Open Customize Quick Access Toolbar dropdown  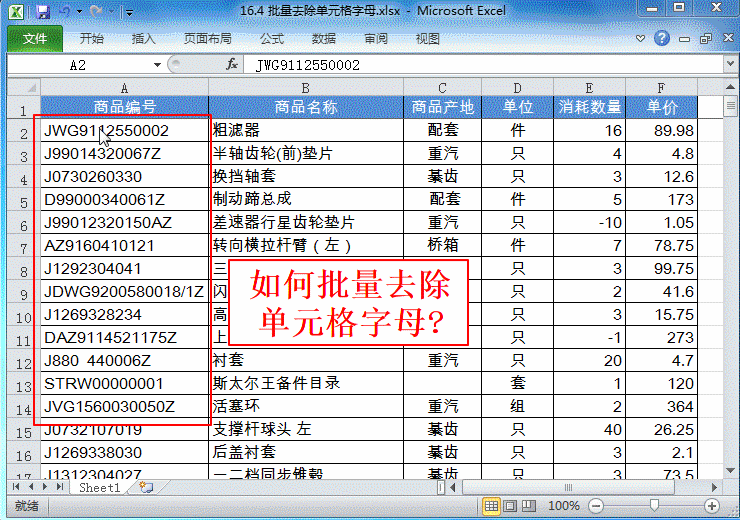click(130, 12)
